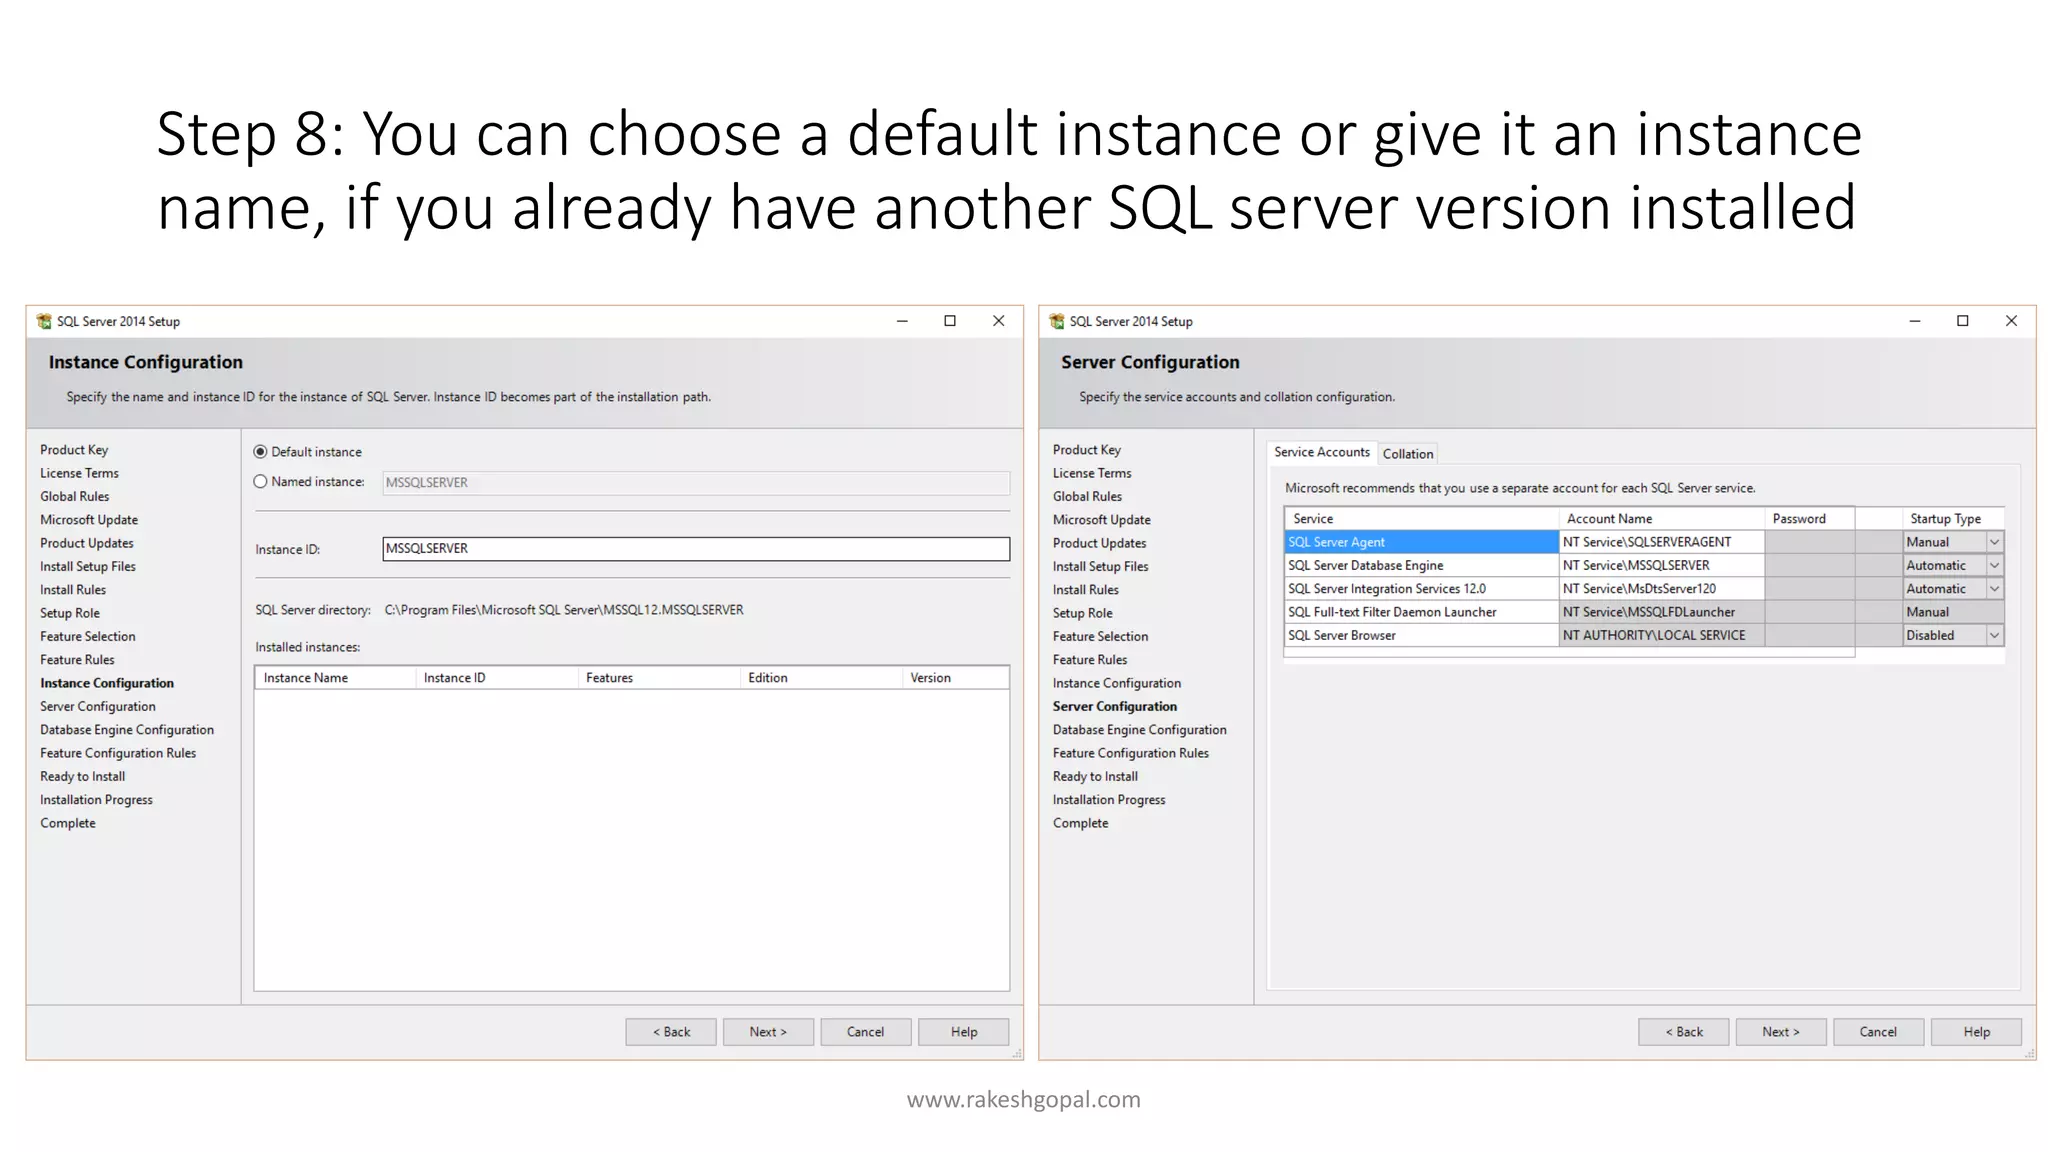Click Cancel in Instance Configuration window

click(x=866, y=1032)
